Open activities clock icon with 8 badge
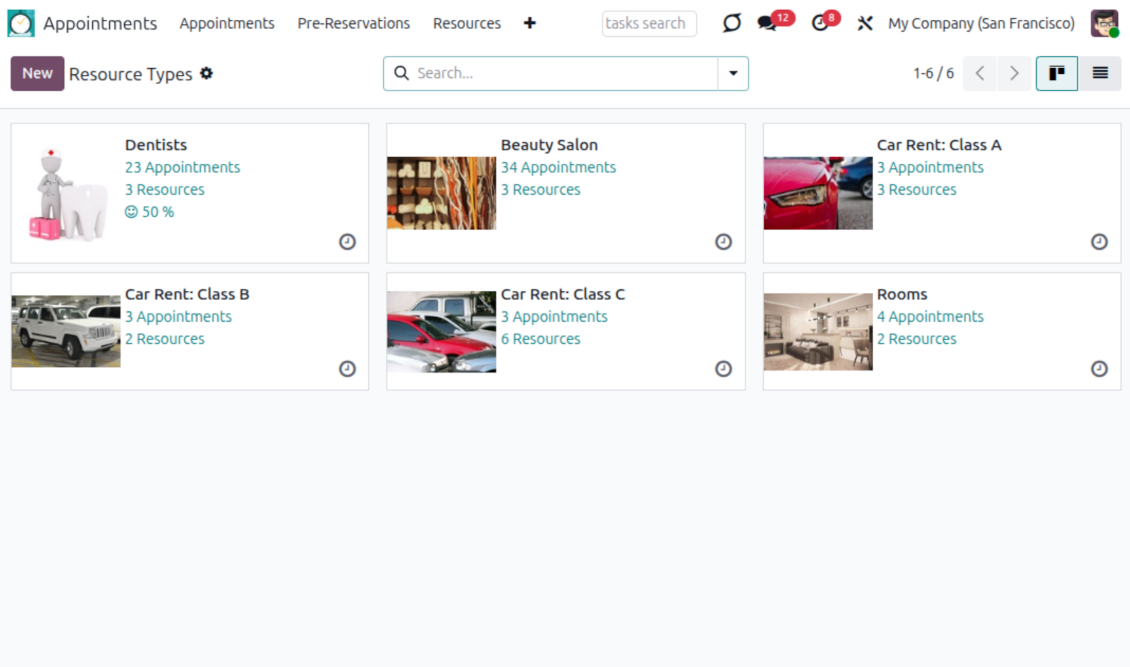The height and width of the screenshot is (667, 1130). [821, 23]
